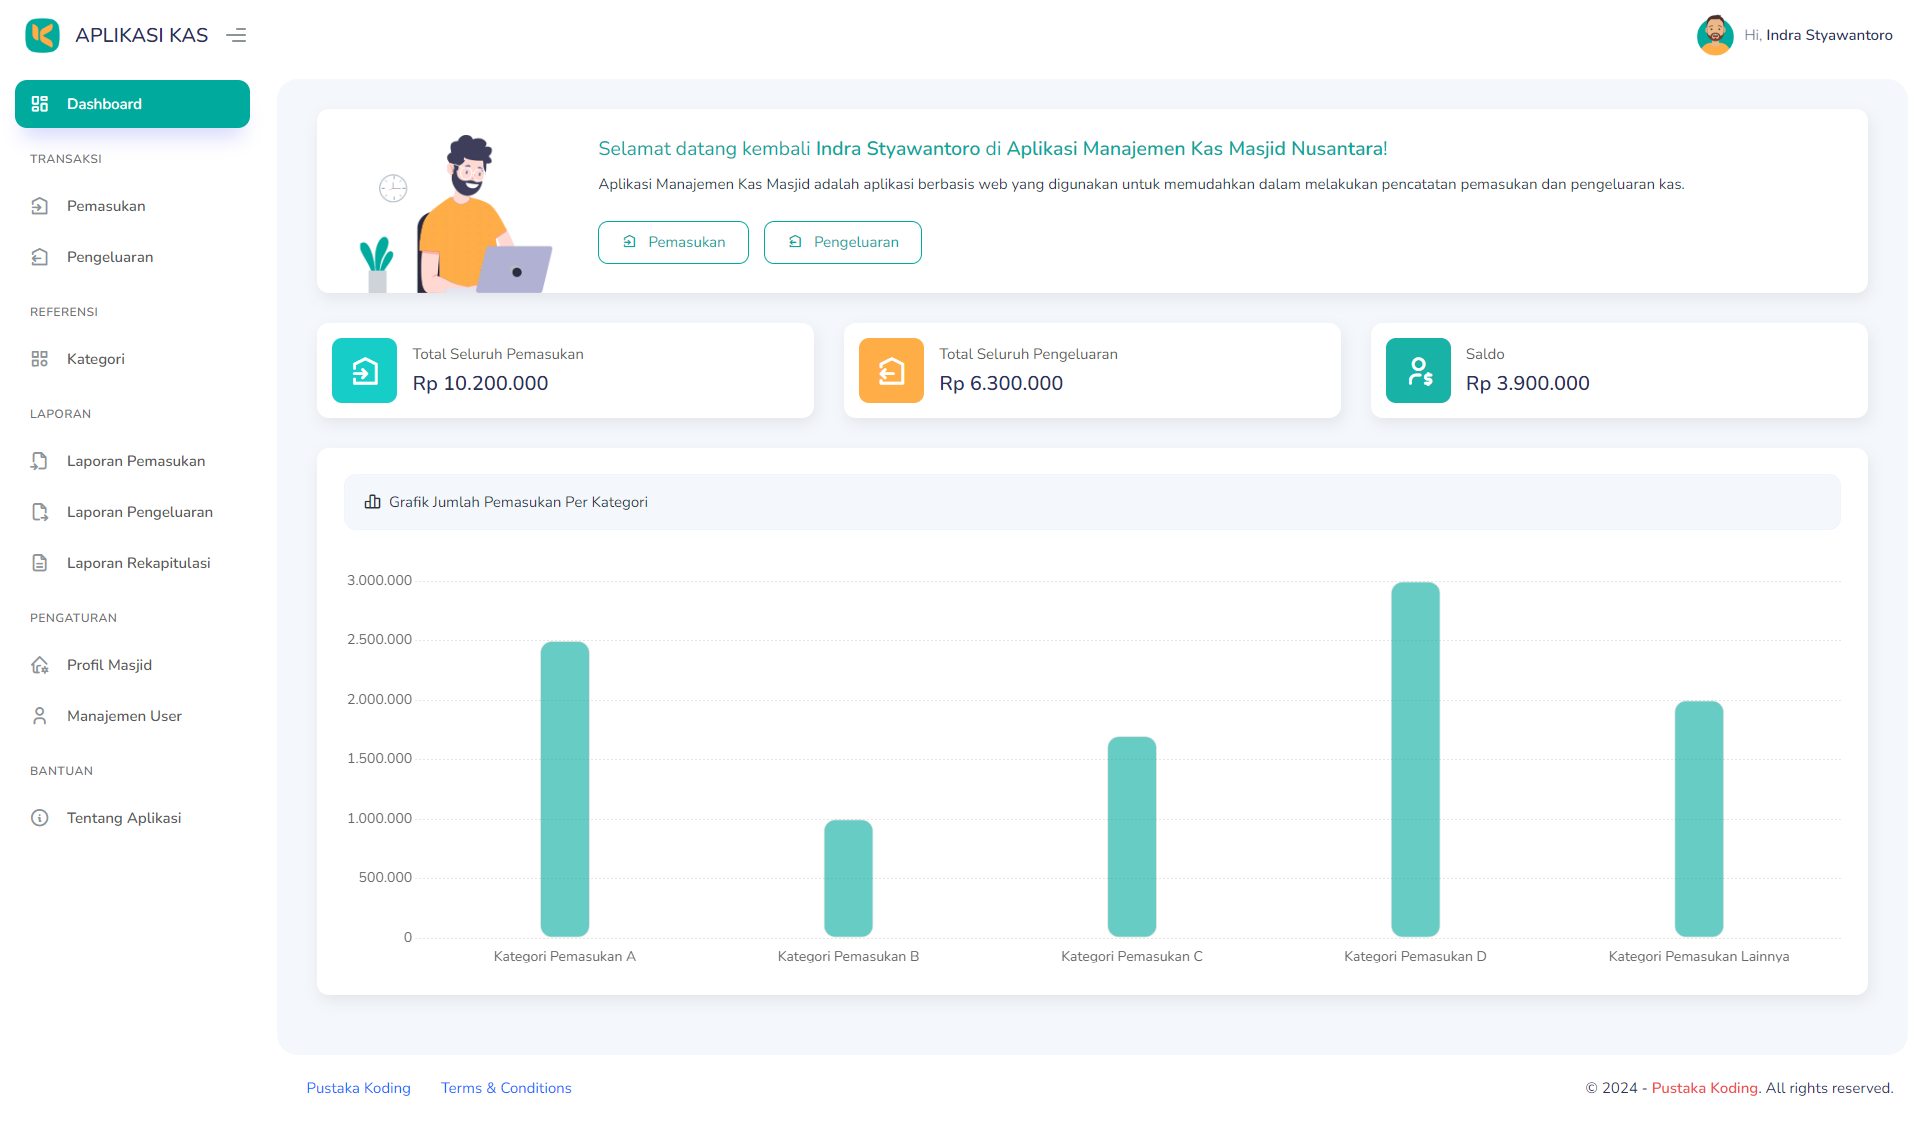Viewport: 1920px width, 1123px height.
Task: Open Kategori via its grid icon
Action: (40, 358)
